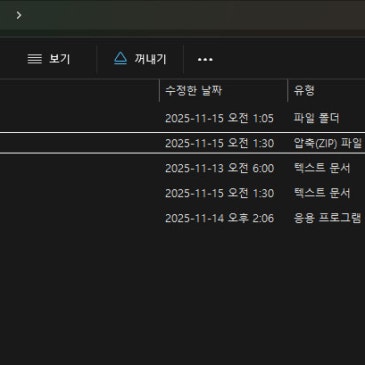365x365 pixels.
Task: Select the 응용 프로그램 row
Action: point(182,218)
